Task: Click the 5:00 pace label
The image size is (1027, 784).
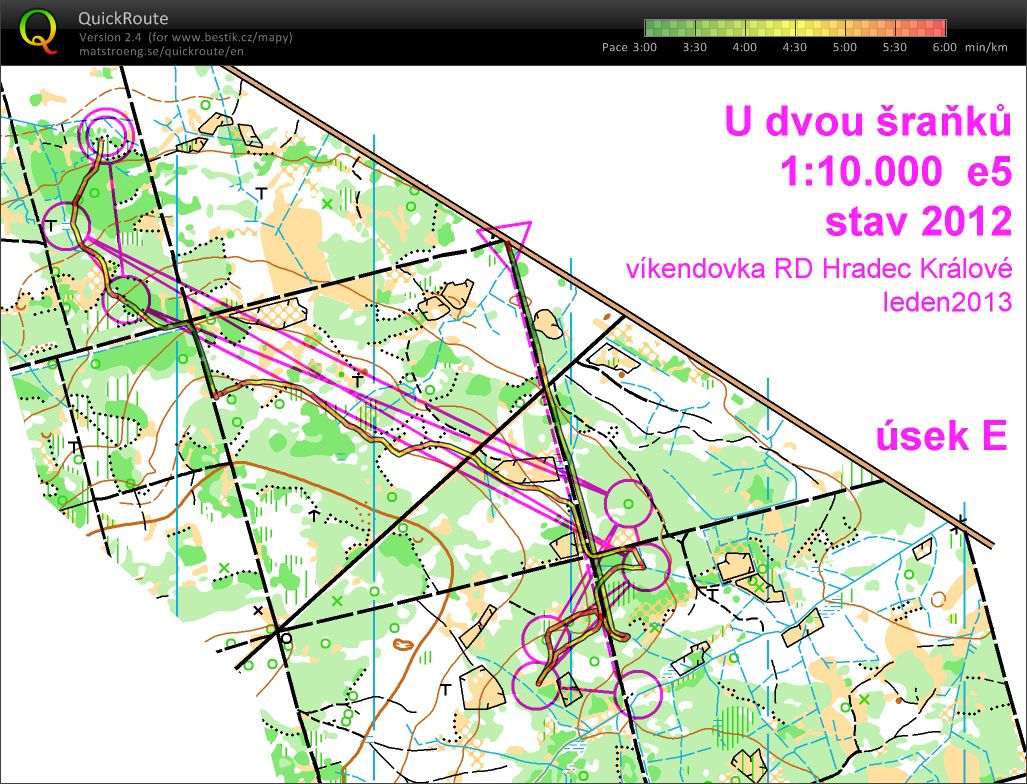Action: pos(844,47)
